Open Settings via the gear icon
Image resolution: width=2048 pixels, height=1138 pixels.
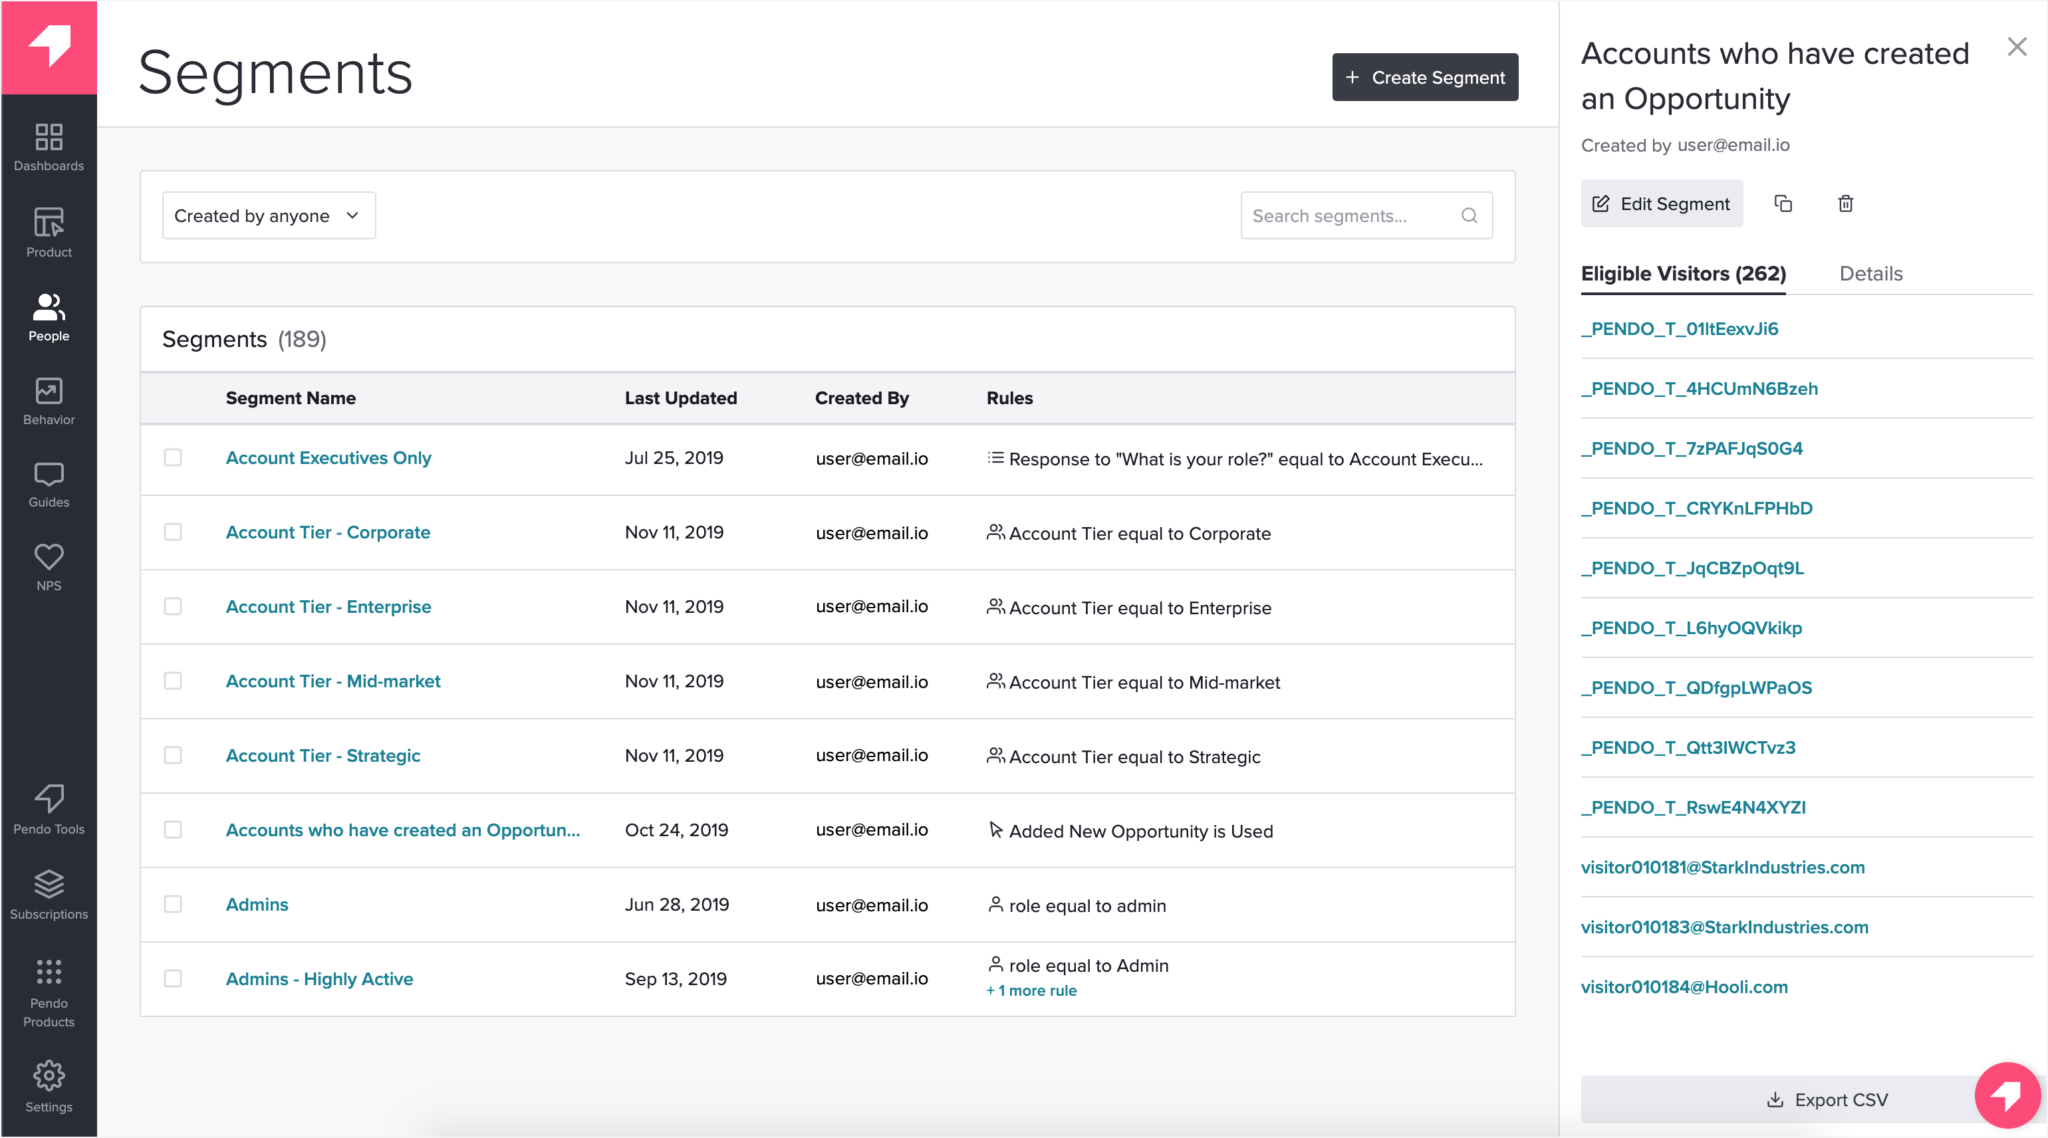[x=48, y=1083]
